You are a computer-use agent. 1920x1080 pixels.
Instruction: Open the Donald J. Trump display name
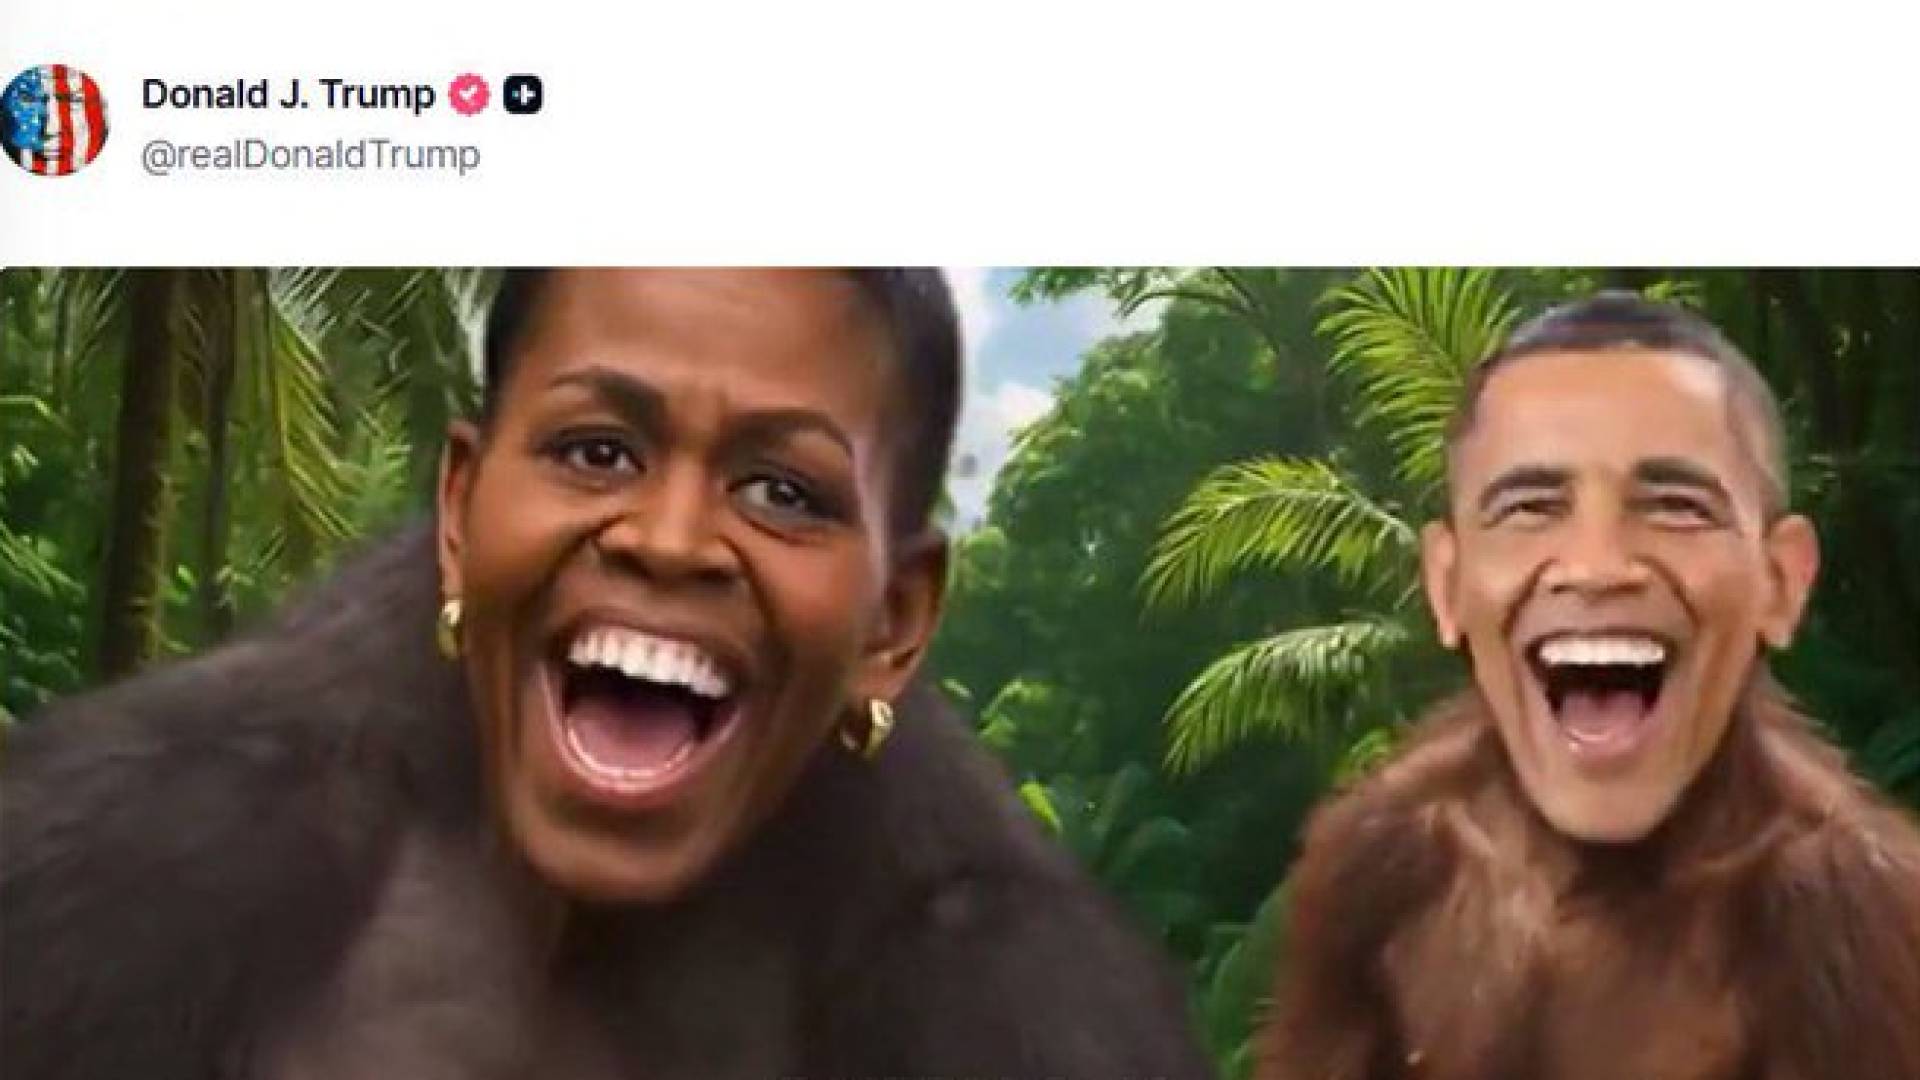(288, 95)
